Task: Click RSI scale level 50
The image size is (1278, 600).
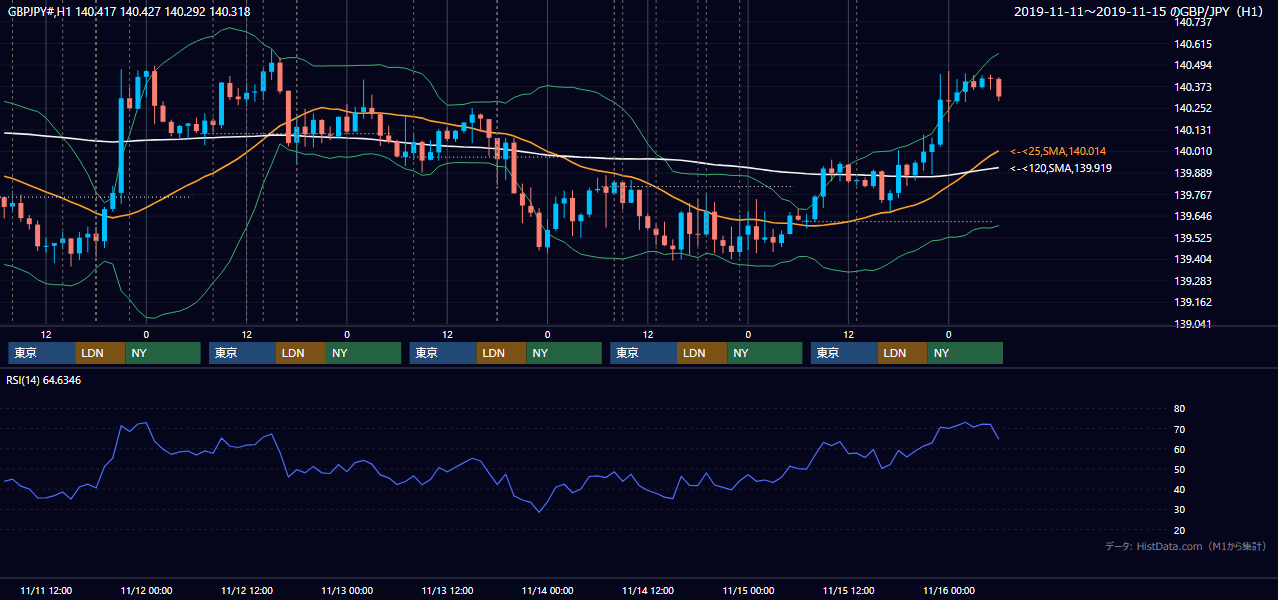Action: point(1180,469)
